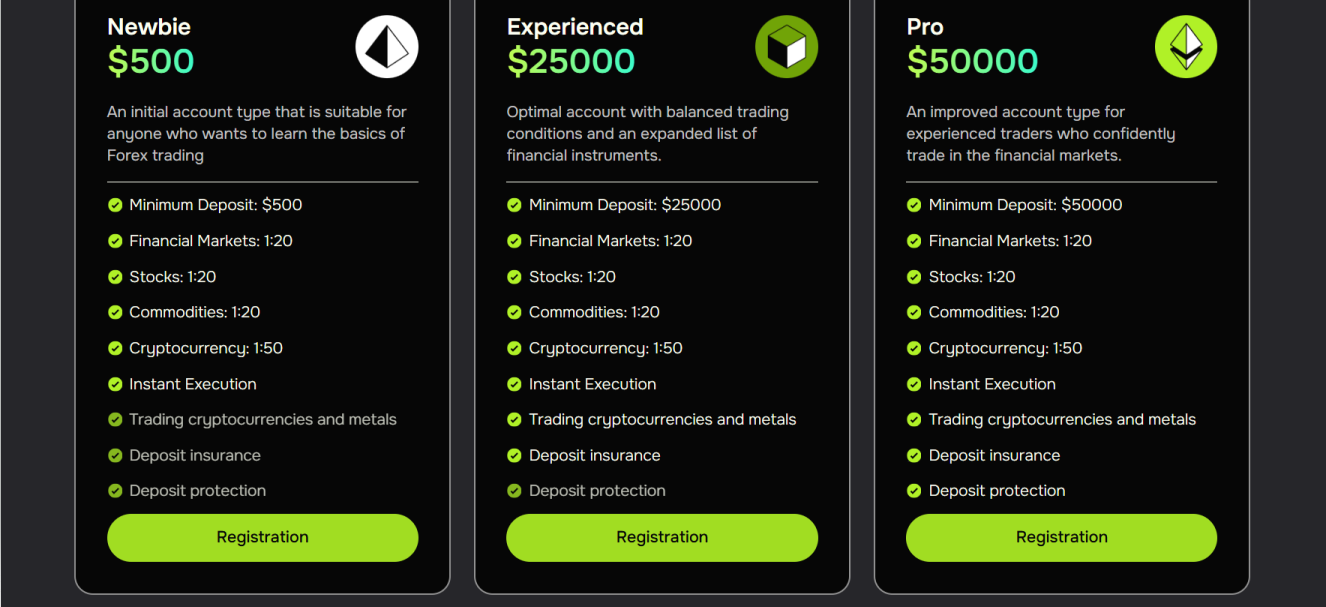The image size is (1326, 607).
Task: Click the Pro $50000 price text
Action: [972, 62]
